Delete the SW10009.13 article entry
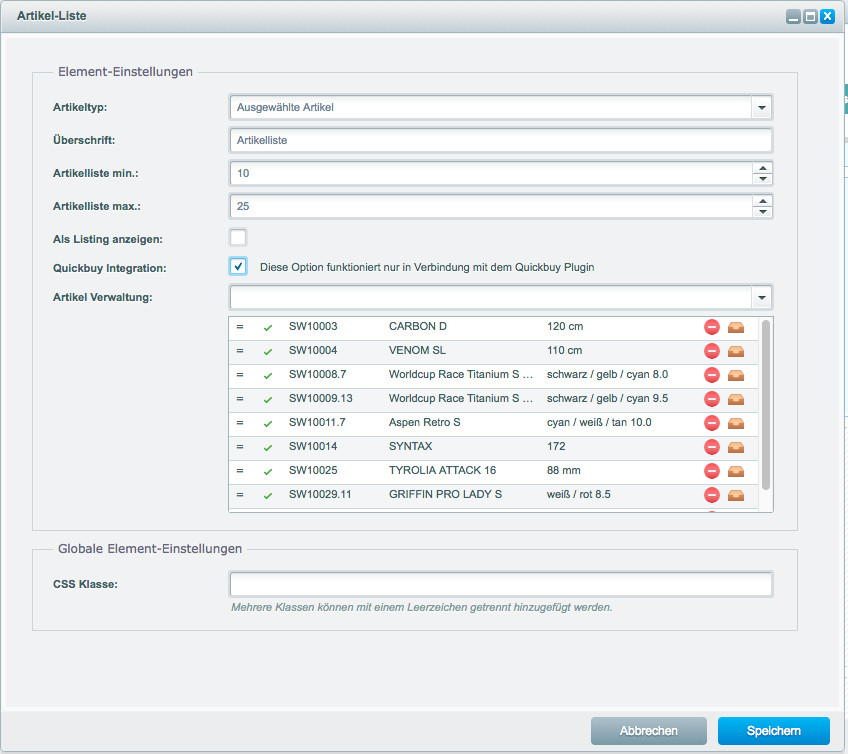The width and height of the screenshot is (848, 754). pyautogui.click(x=712, y=399)
